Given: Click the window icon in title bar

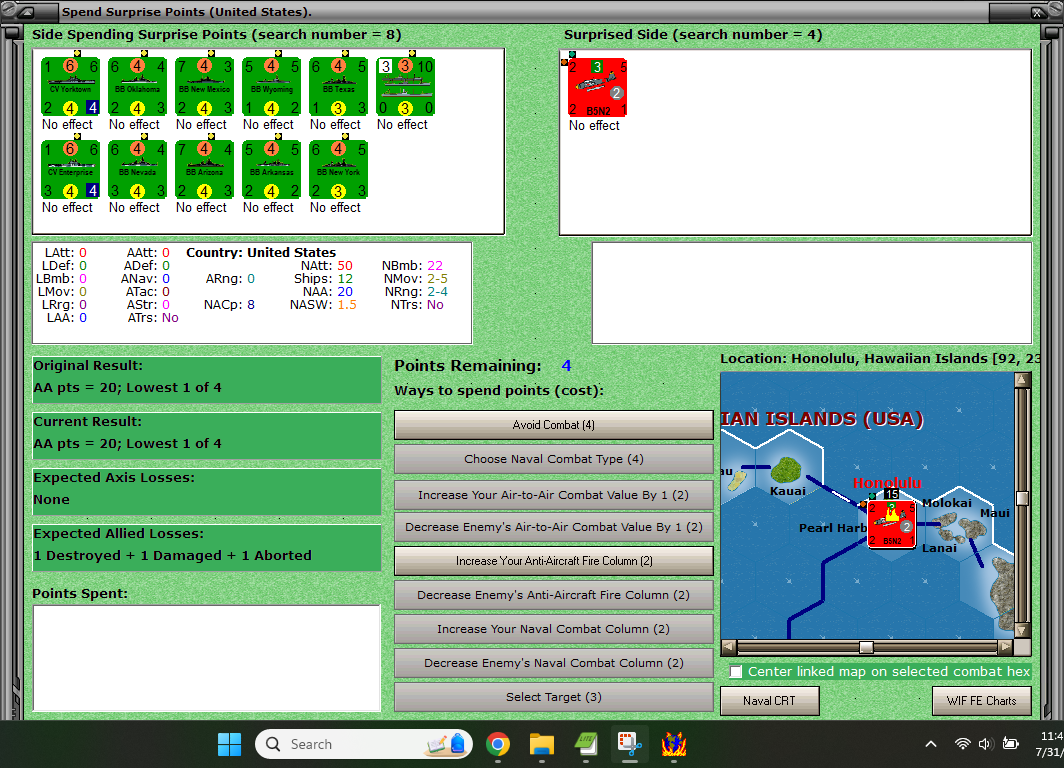Looking at the screenshot, I should pos(25,12).
